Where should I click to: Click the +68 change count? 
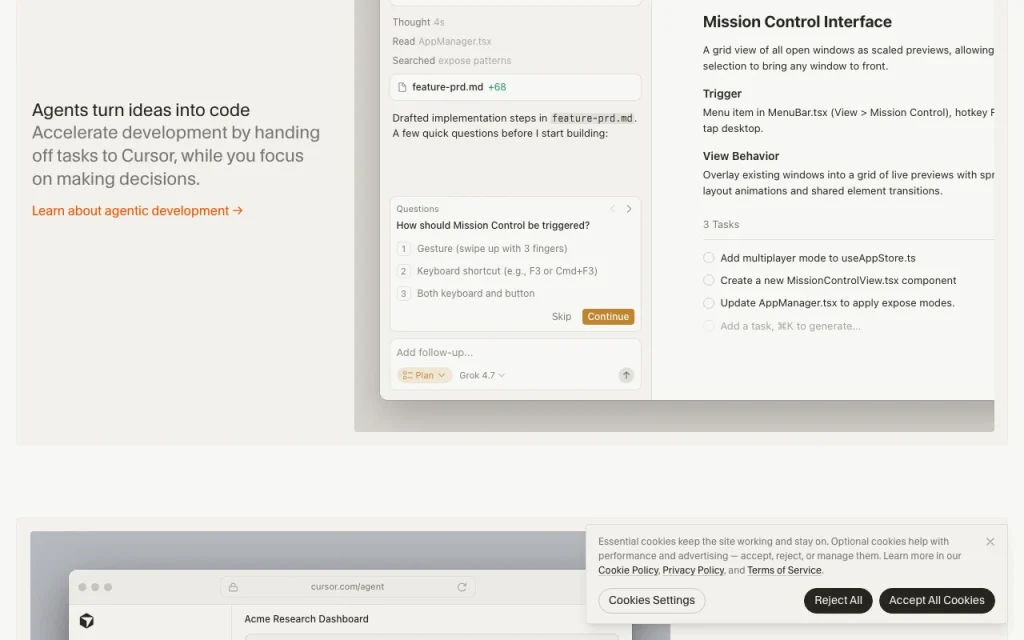[497, 87]
